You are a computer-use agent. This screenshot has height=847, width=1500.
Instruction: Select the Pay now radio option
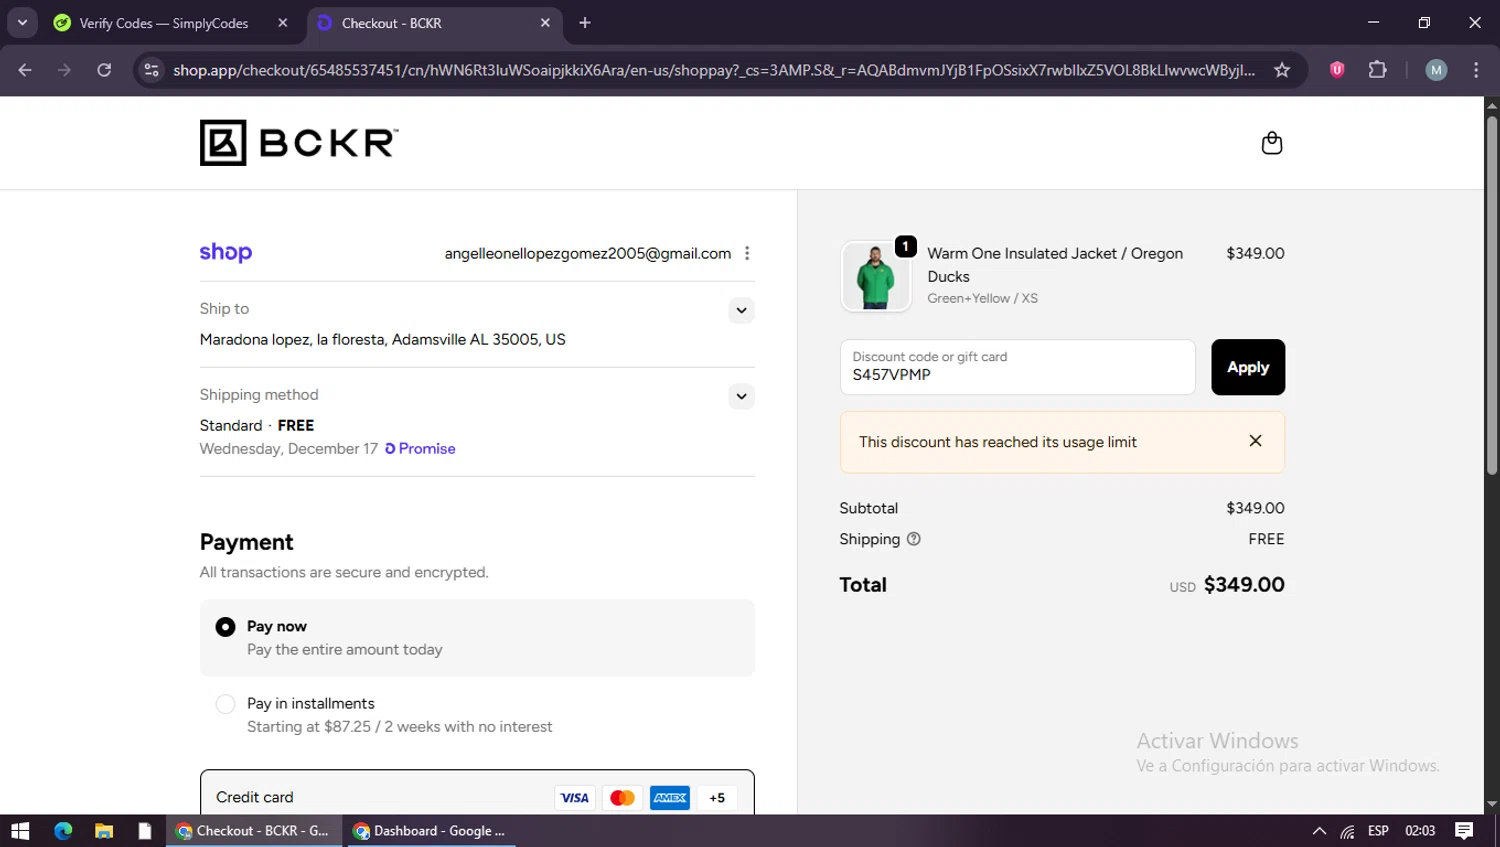(226, 627)
